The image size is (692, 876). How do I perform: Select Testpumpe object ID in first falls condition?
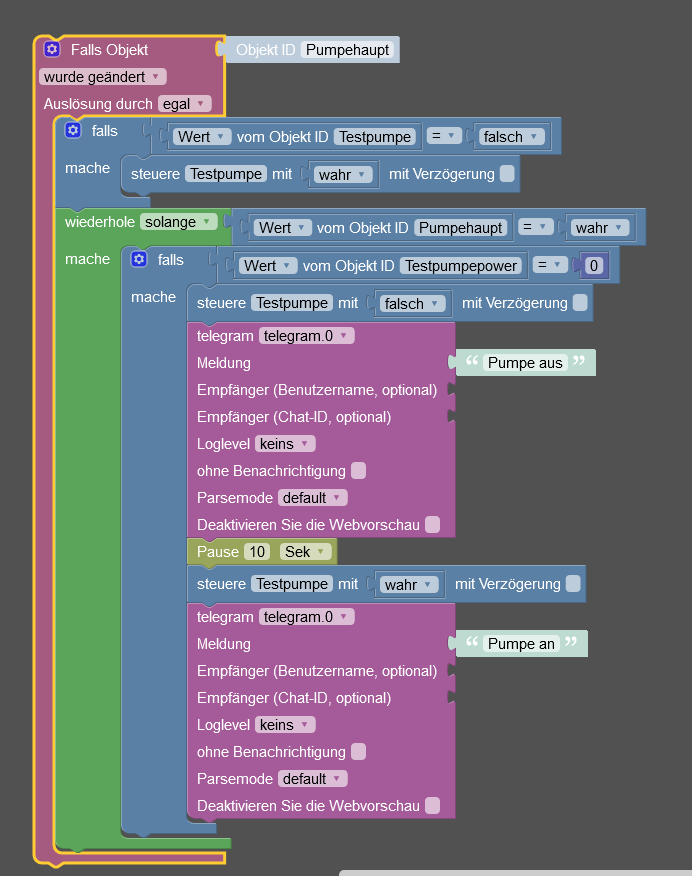tap(375, 137)
